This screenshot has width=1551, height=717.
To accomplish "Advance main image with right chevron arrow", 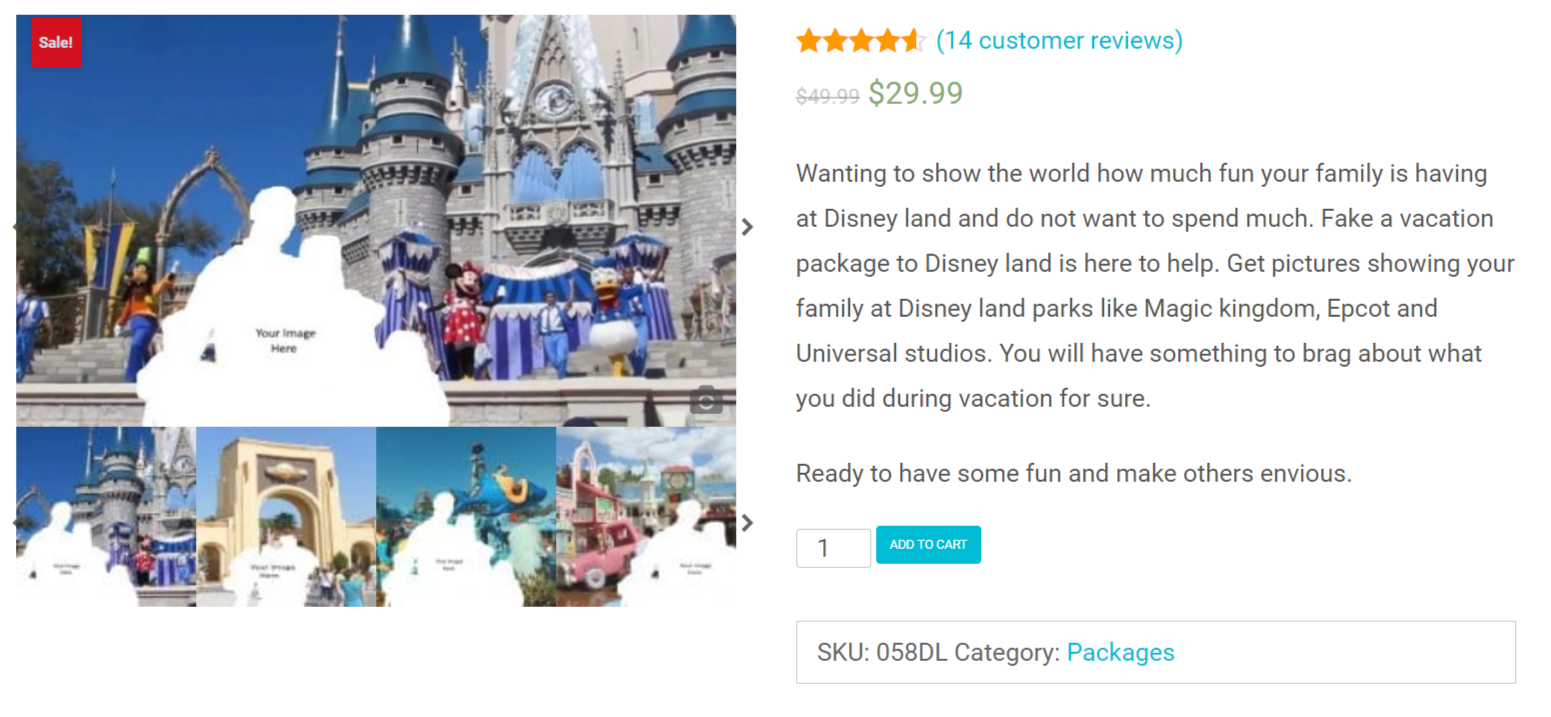I will 747,227.
